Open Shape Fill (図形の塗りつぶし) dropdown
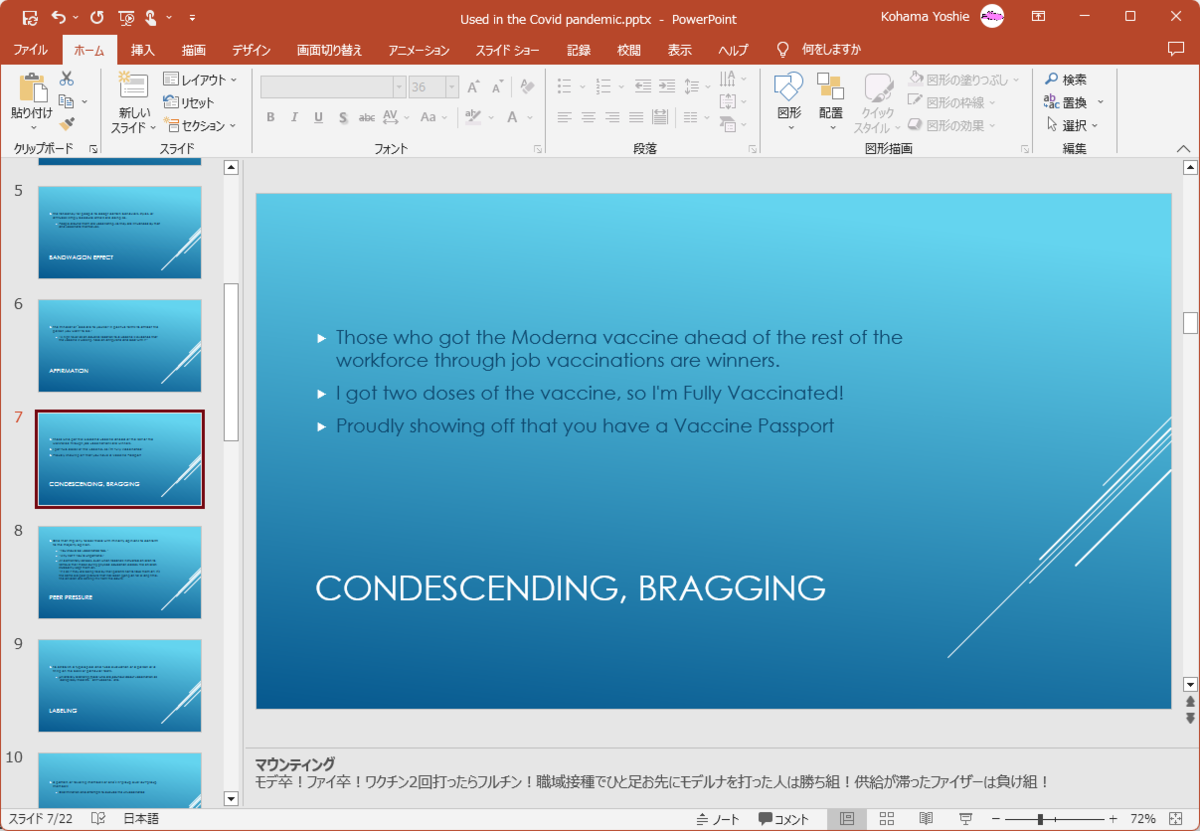Image resolution: width=1200 pixels, height=831 pixels. tap(964, 79)
